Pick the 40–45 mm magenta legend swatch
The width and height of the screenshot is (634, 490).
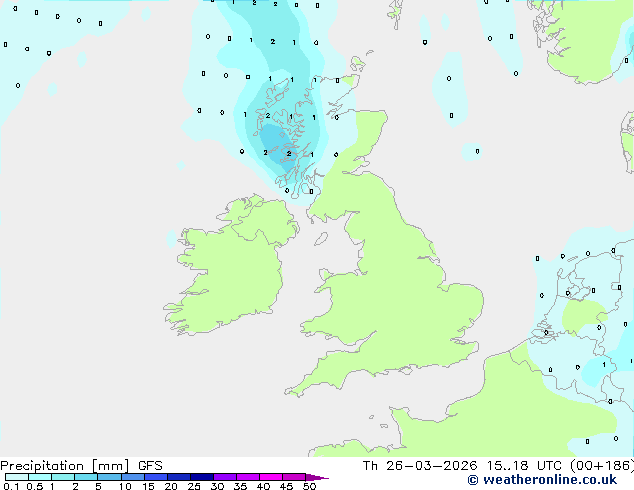coord(271,477)
